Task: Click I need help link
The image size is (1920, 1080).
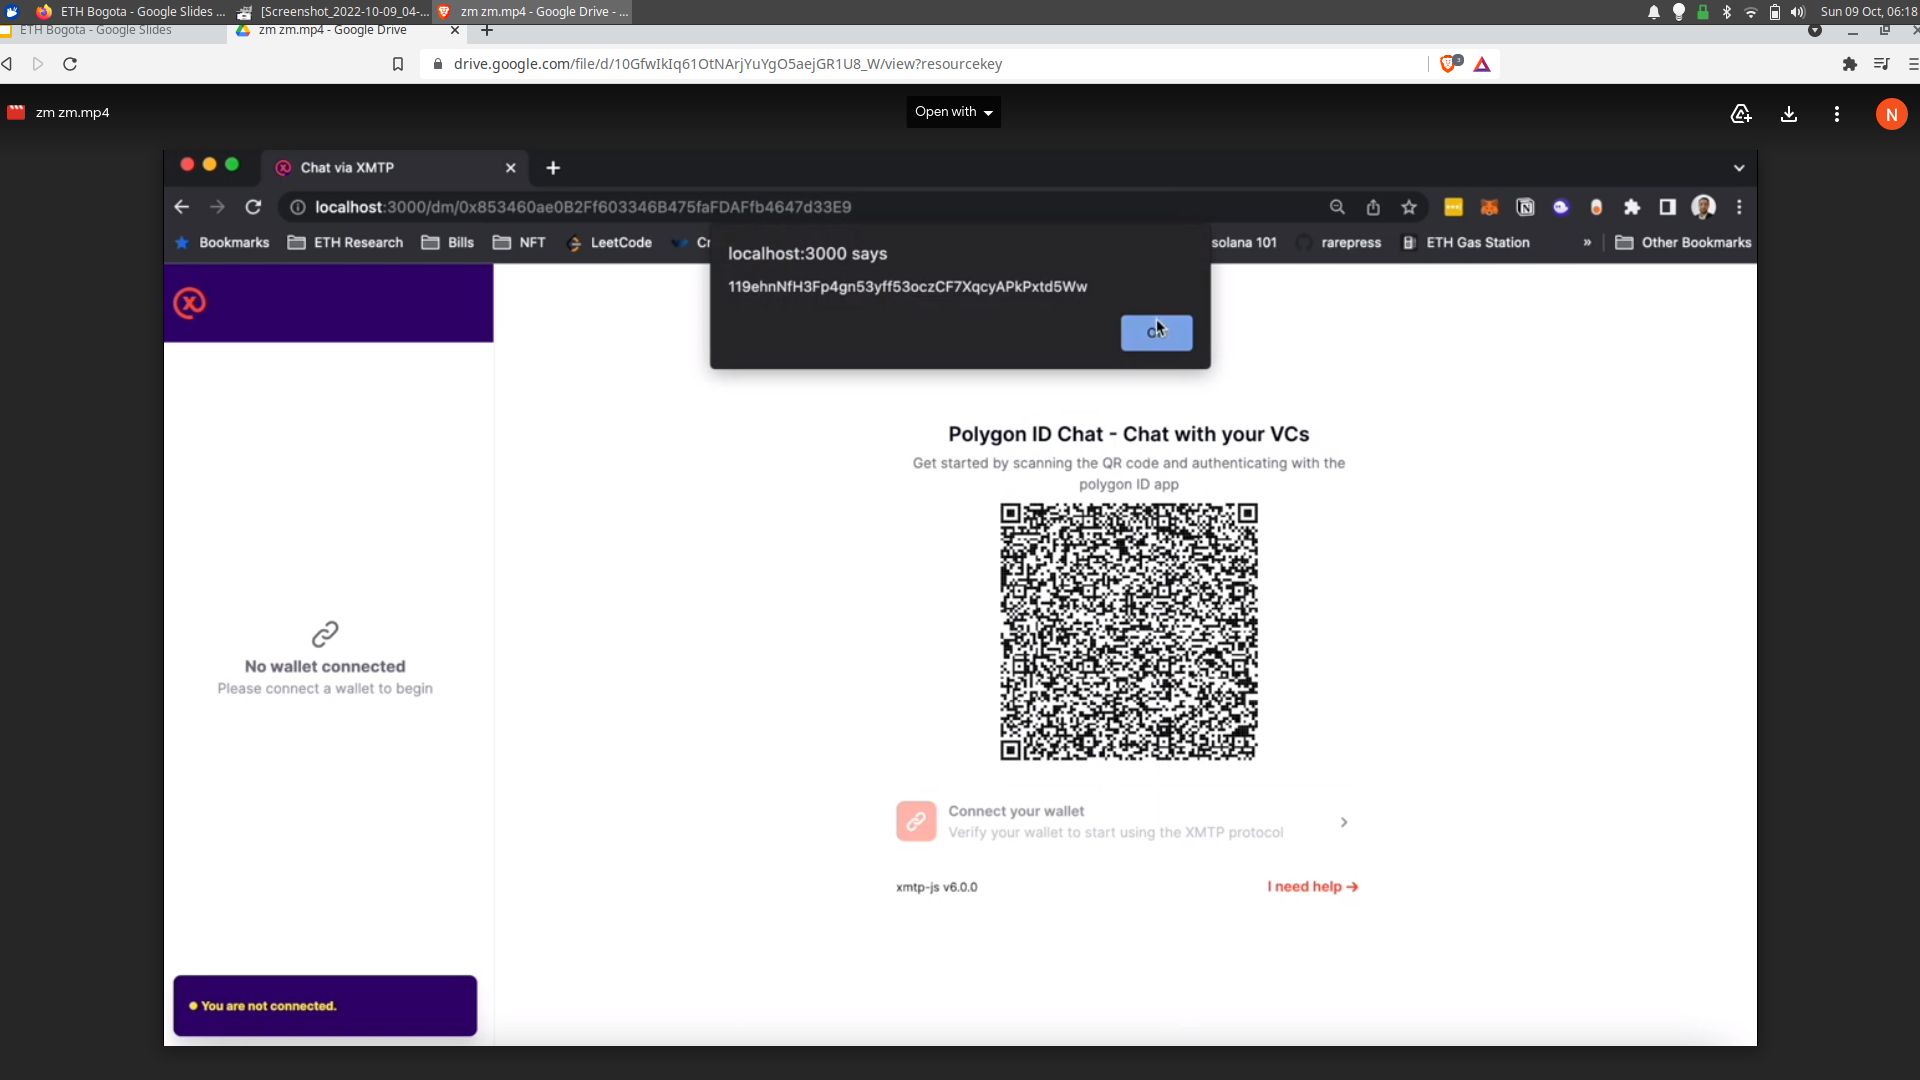Action: tap(1312, 887)
